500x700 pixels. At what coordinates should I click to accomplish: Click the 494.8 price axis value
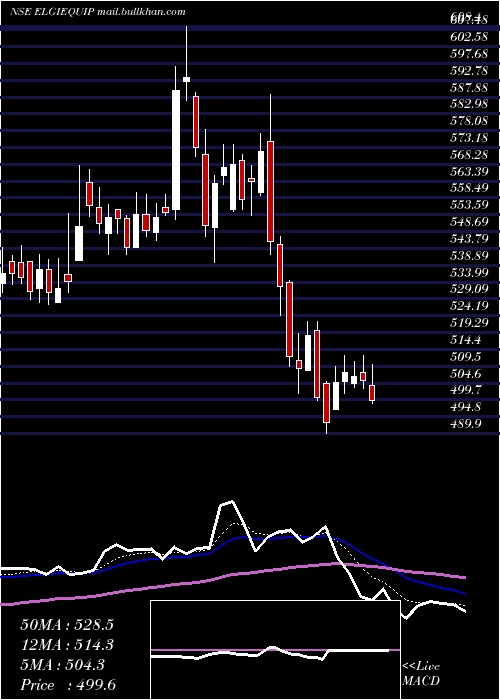(466, 407)
